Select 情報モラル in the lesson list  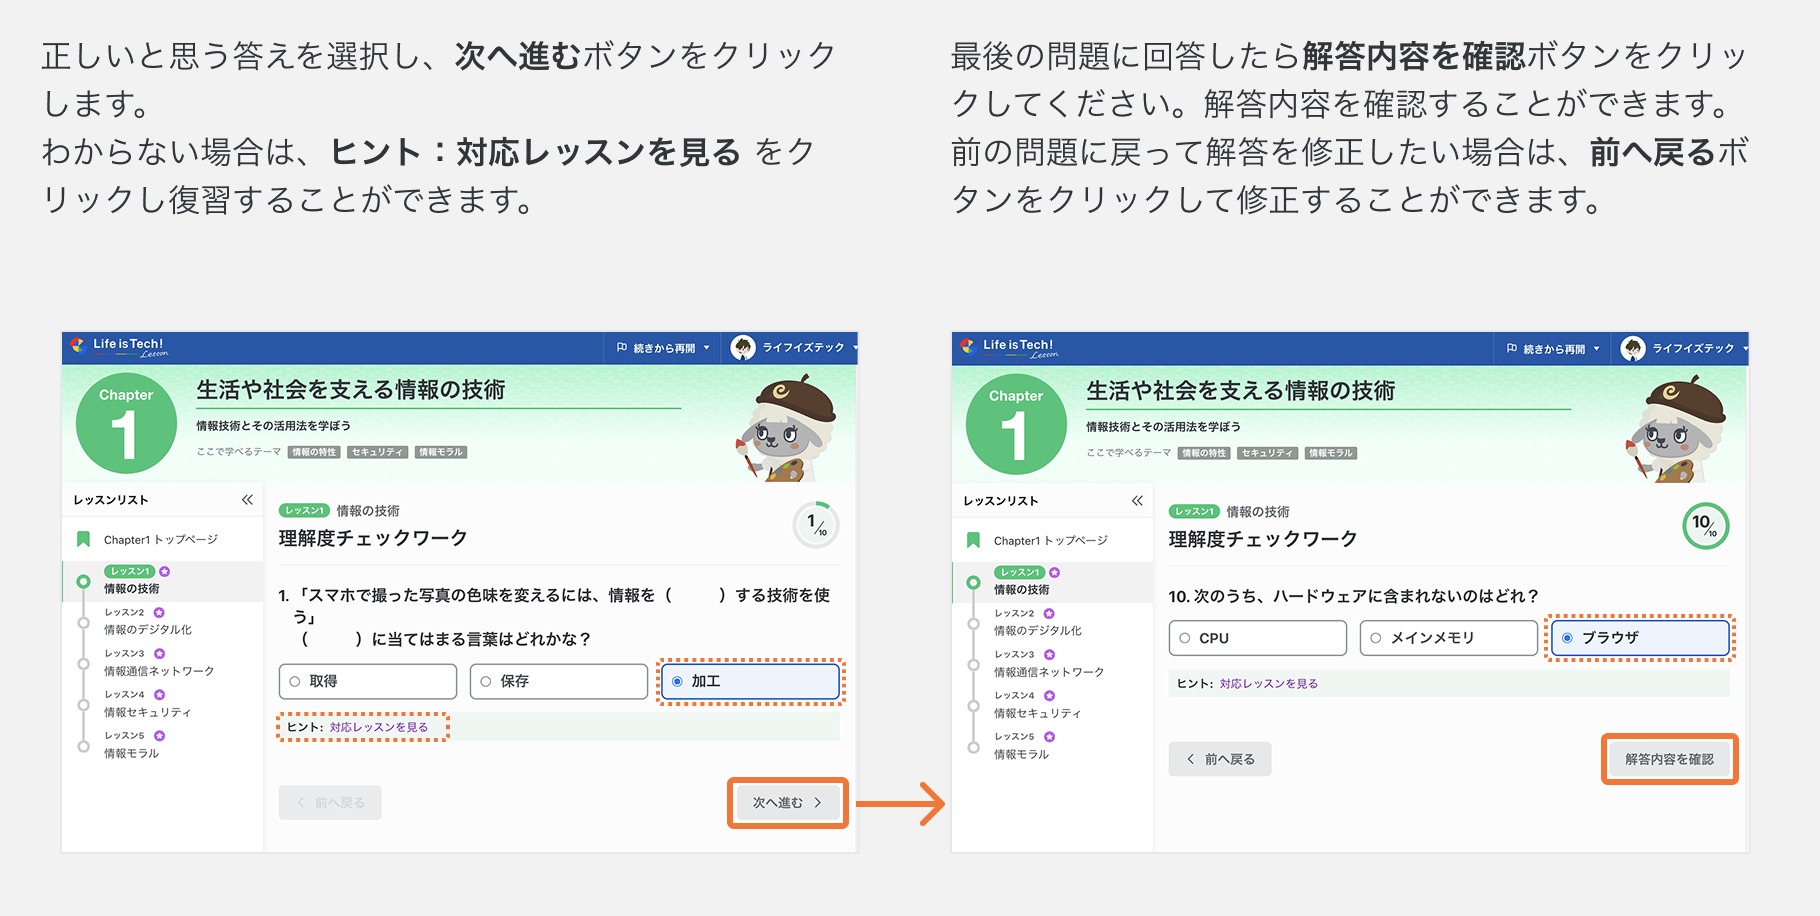pyautogui.click(x=130, y=753)
